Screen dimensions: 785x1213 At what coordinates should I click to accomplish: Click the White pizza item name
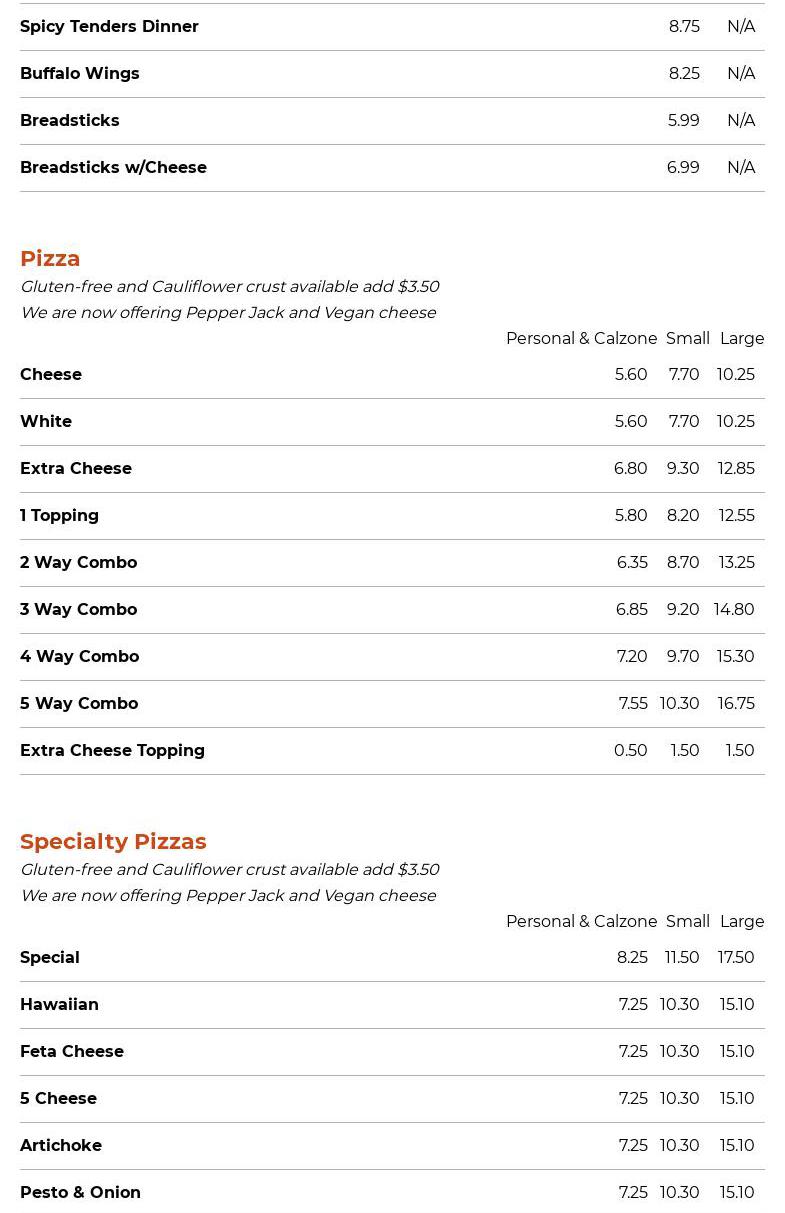[46, 421]
